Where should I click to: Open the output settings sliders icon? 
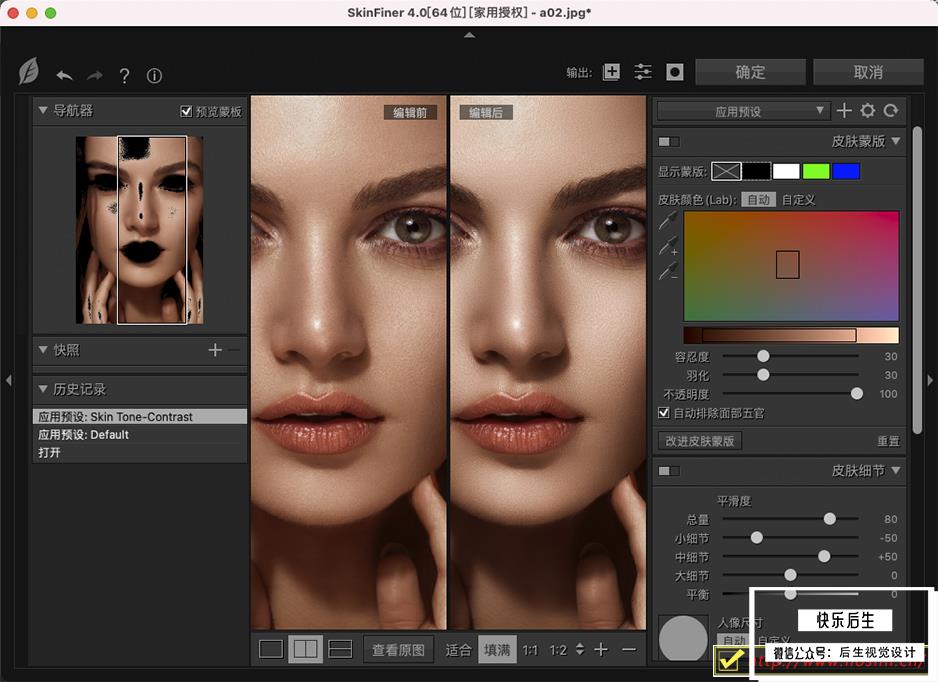(x=643, y=72)
